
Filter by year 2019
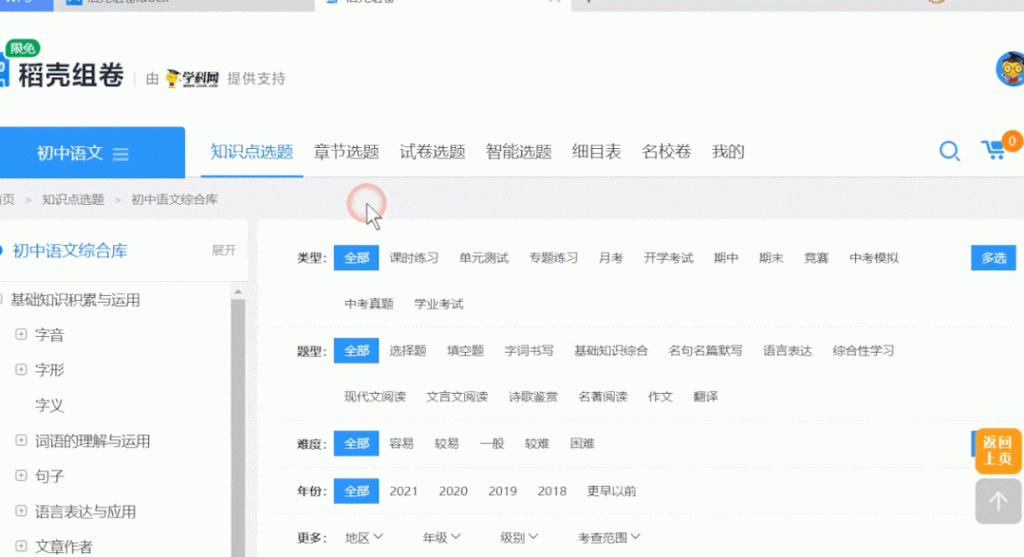point(502,491)
